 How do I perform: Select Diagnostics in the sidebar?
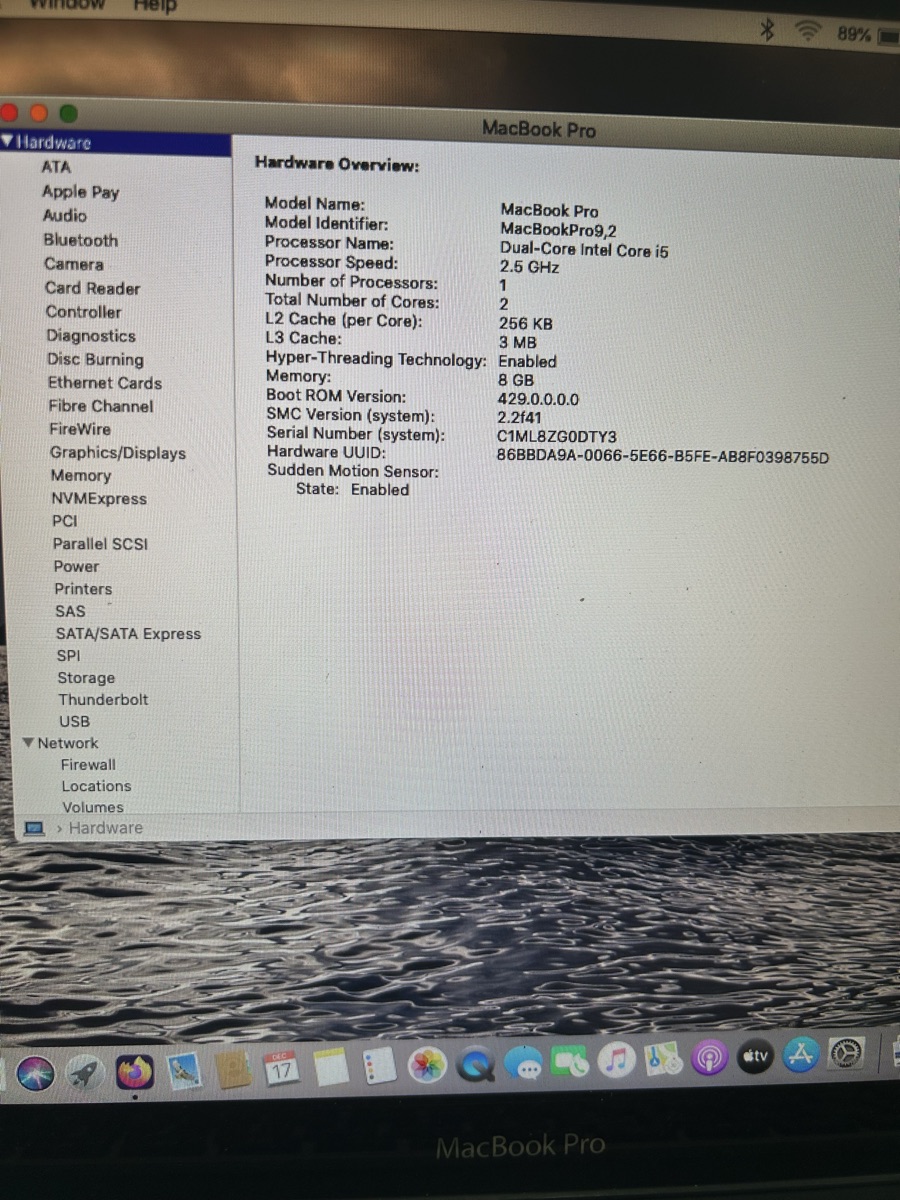coord(90,336)
